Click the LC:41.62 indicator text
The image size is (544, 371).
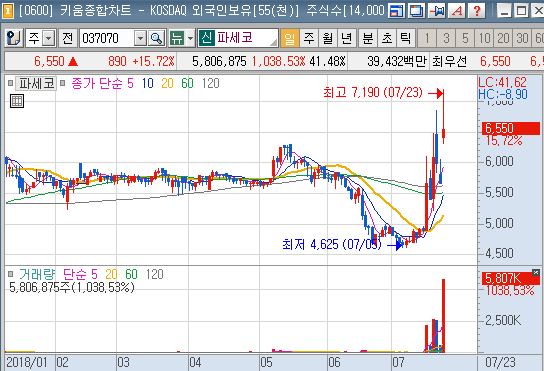pyautogui.click(x=502, y=82)
